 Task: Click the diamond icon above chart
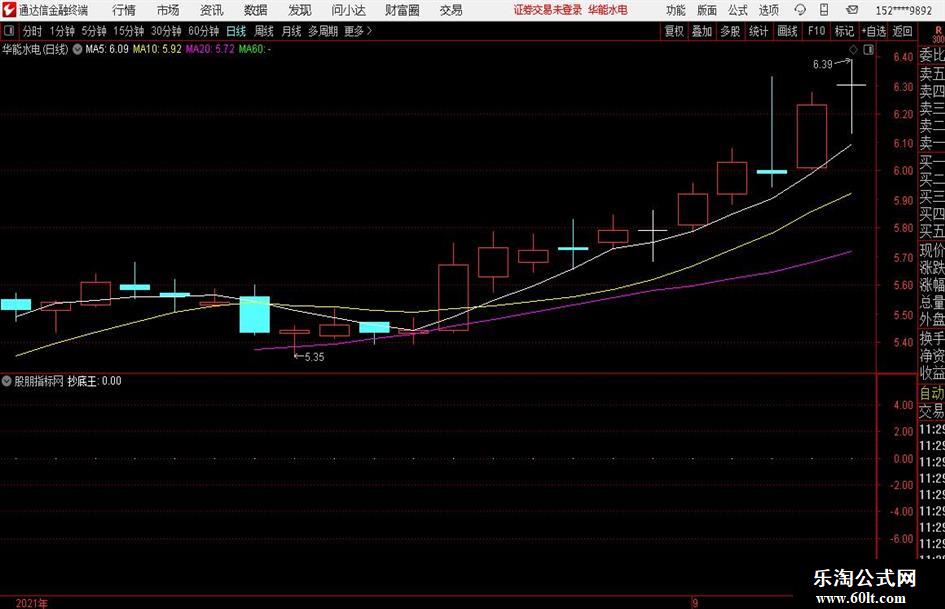coord(853,49)
